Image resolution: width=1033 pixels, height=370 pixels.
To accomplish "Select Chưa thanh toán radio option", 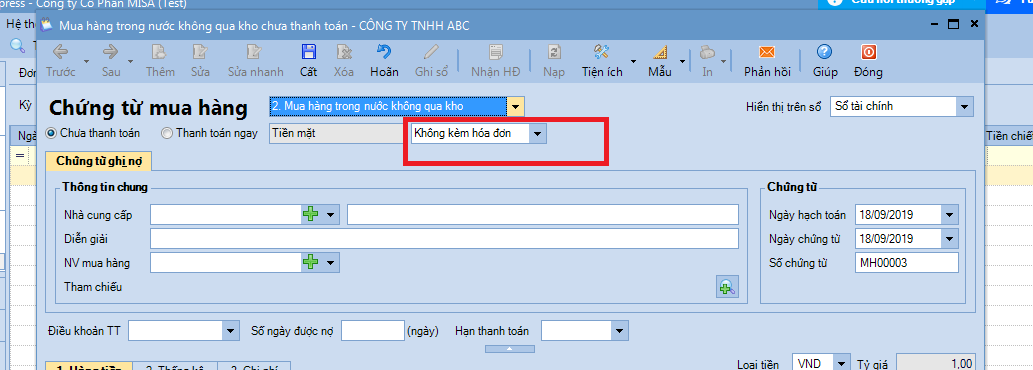I will 51,133.
